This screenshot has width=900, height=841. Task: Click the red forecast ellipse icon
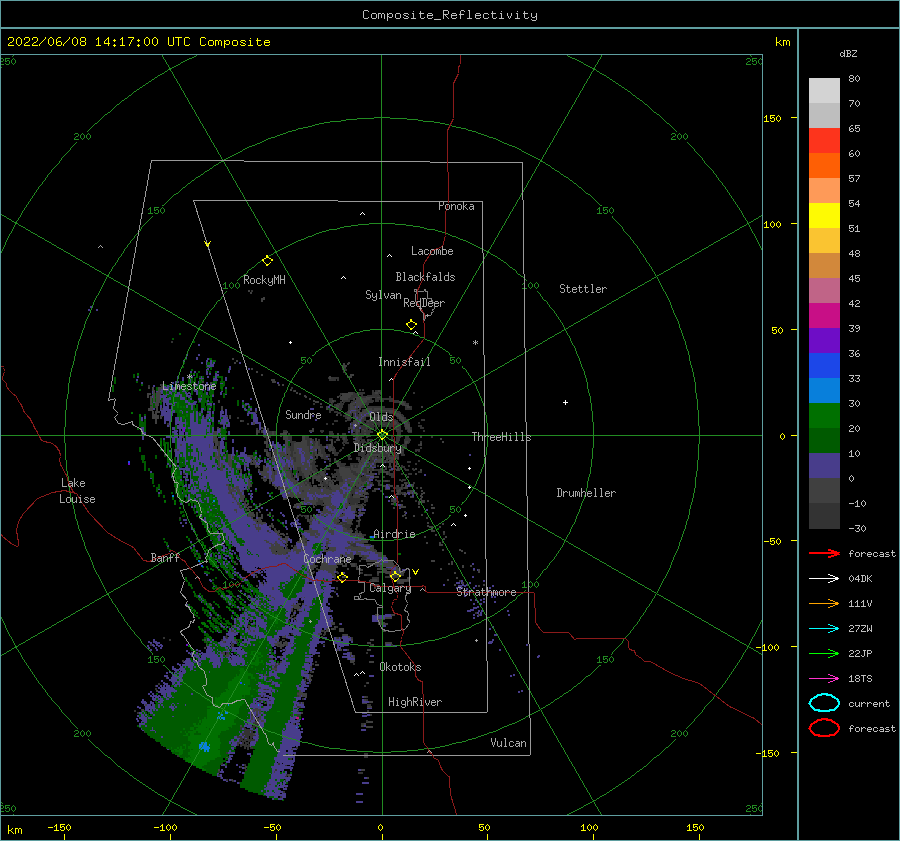[824, 728]
